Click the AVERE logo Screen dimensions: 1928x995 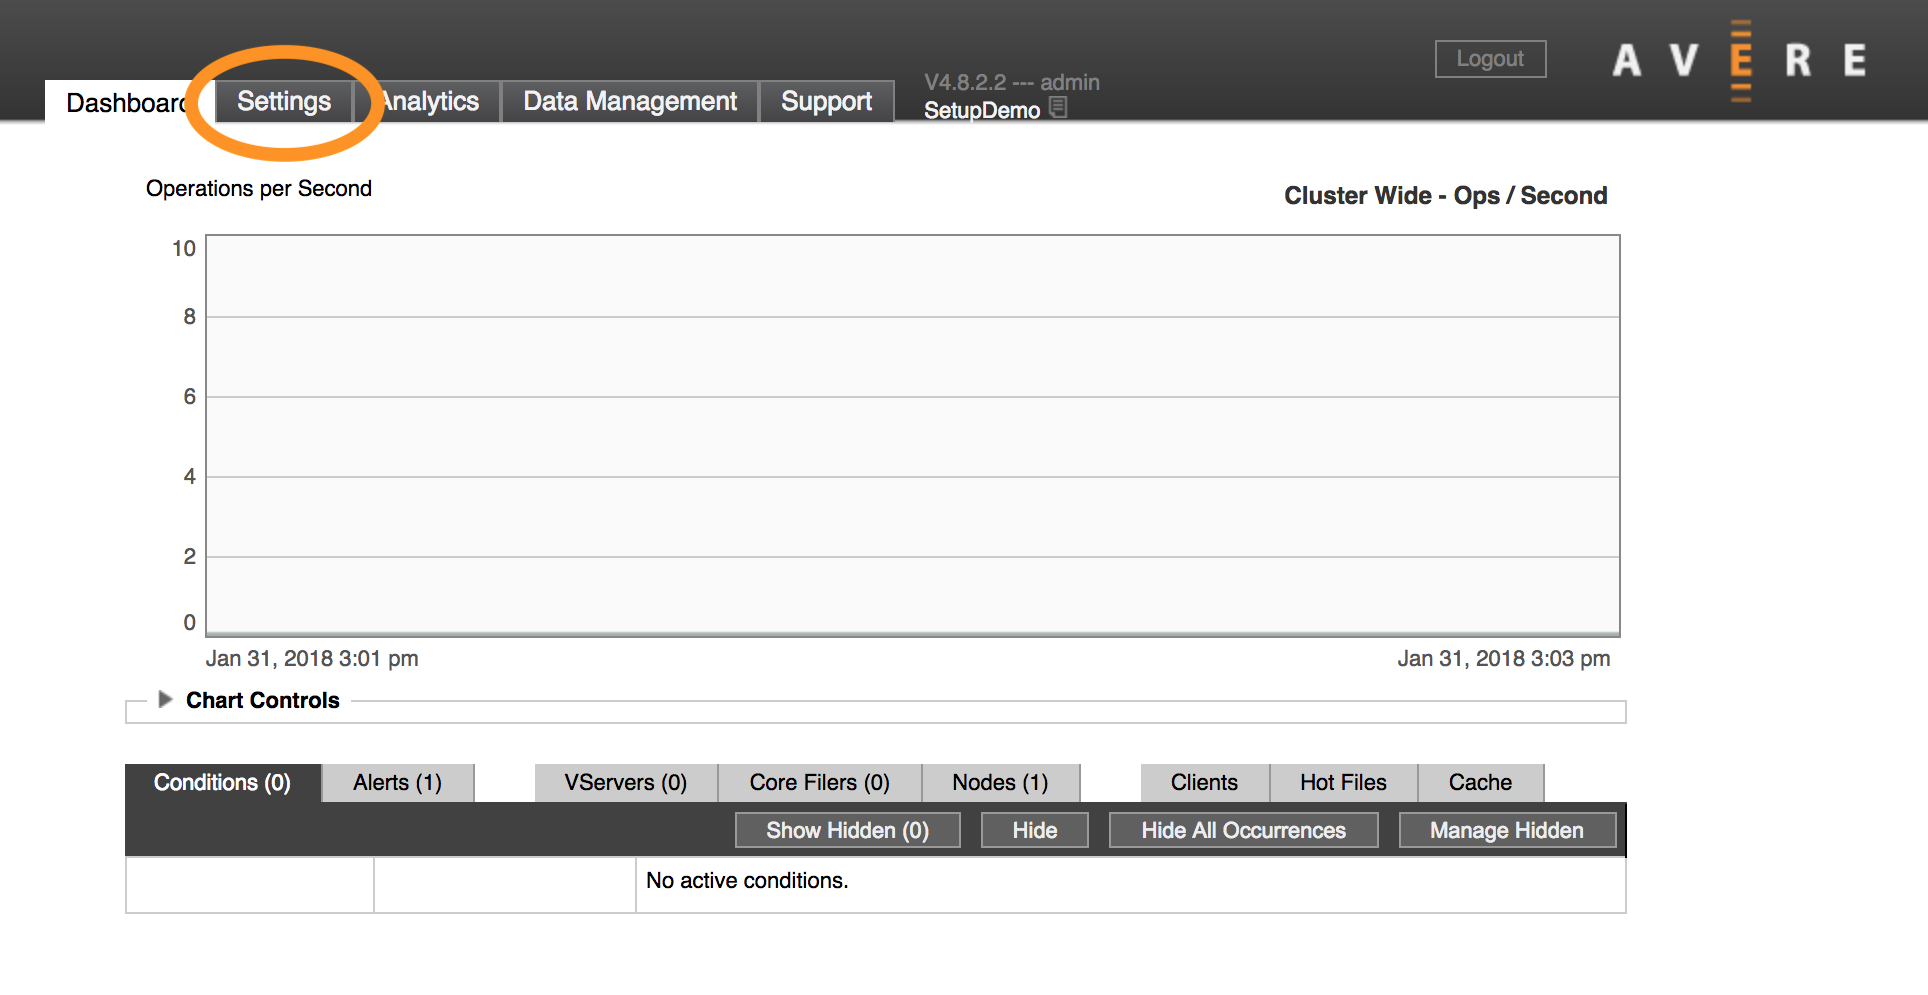(1740, 60)
